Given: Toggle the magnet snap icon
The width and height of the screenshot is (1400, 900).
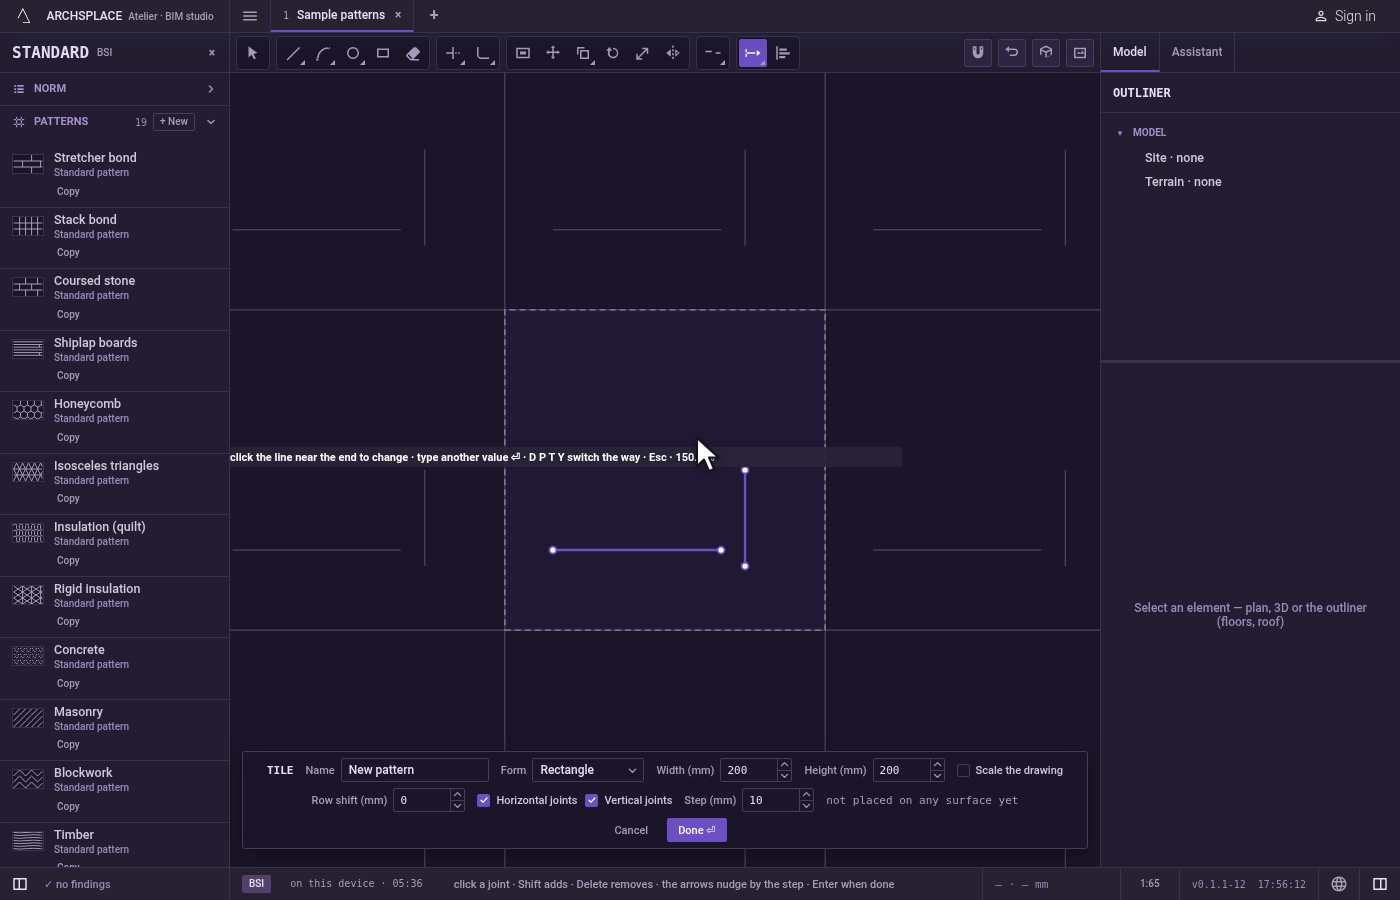Looking at the screenshot, I should tap(978, 53).
